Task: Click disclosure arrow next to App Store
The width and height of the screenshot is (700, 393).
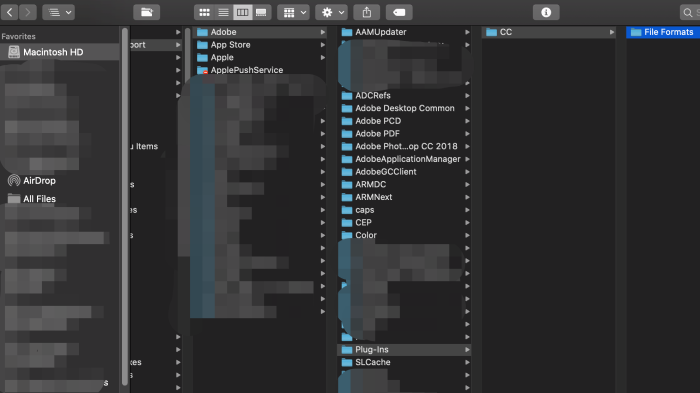Action: click(x=322, y=45)
